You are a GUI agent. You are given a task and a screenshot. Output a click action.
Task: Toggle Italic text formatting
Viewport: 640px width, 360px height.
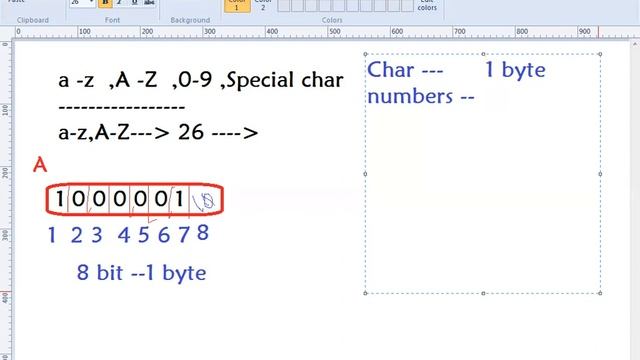click(120, 3)
